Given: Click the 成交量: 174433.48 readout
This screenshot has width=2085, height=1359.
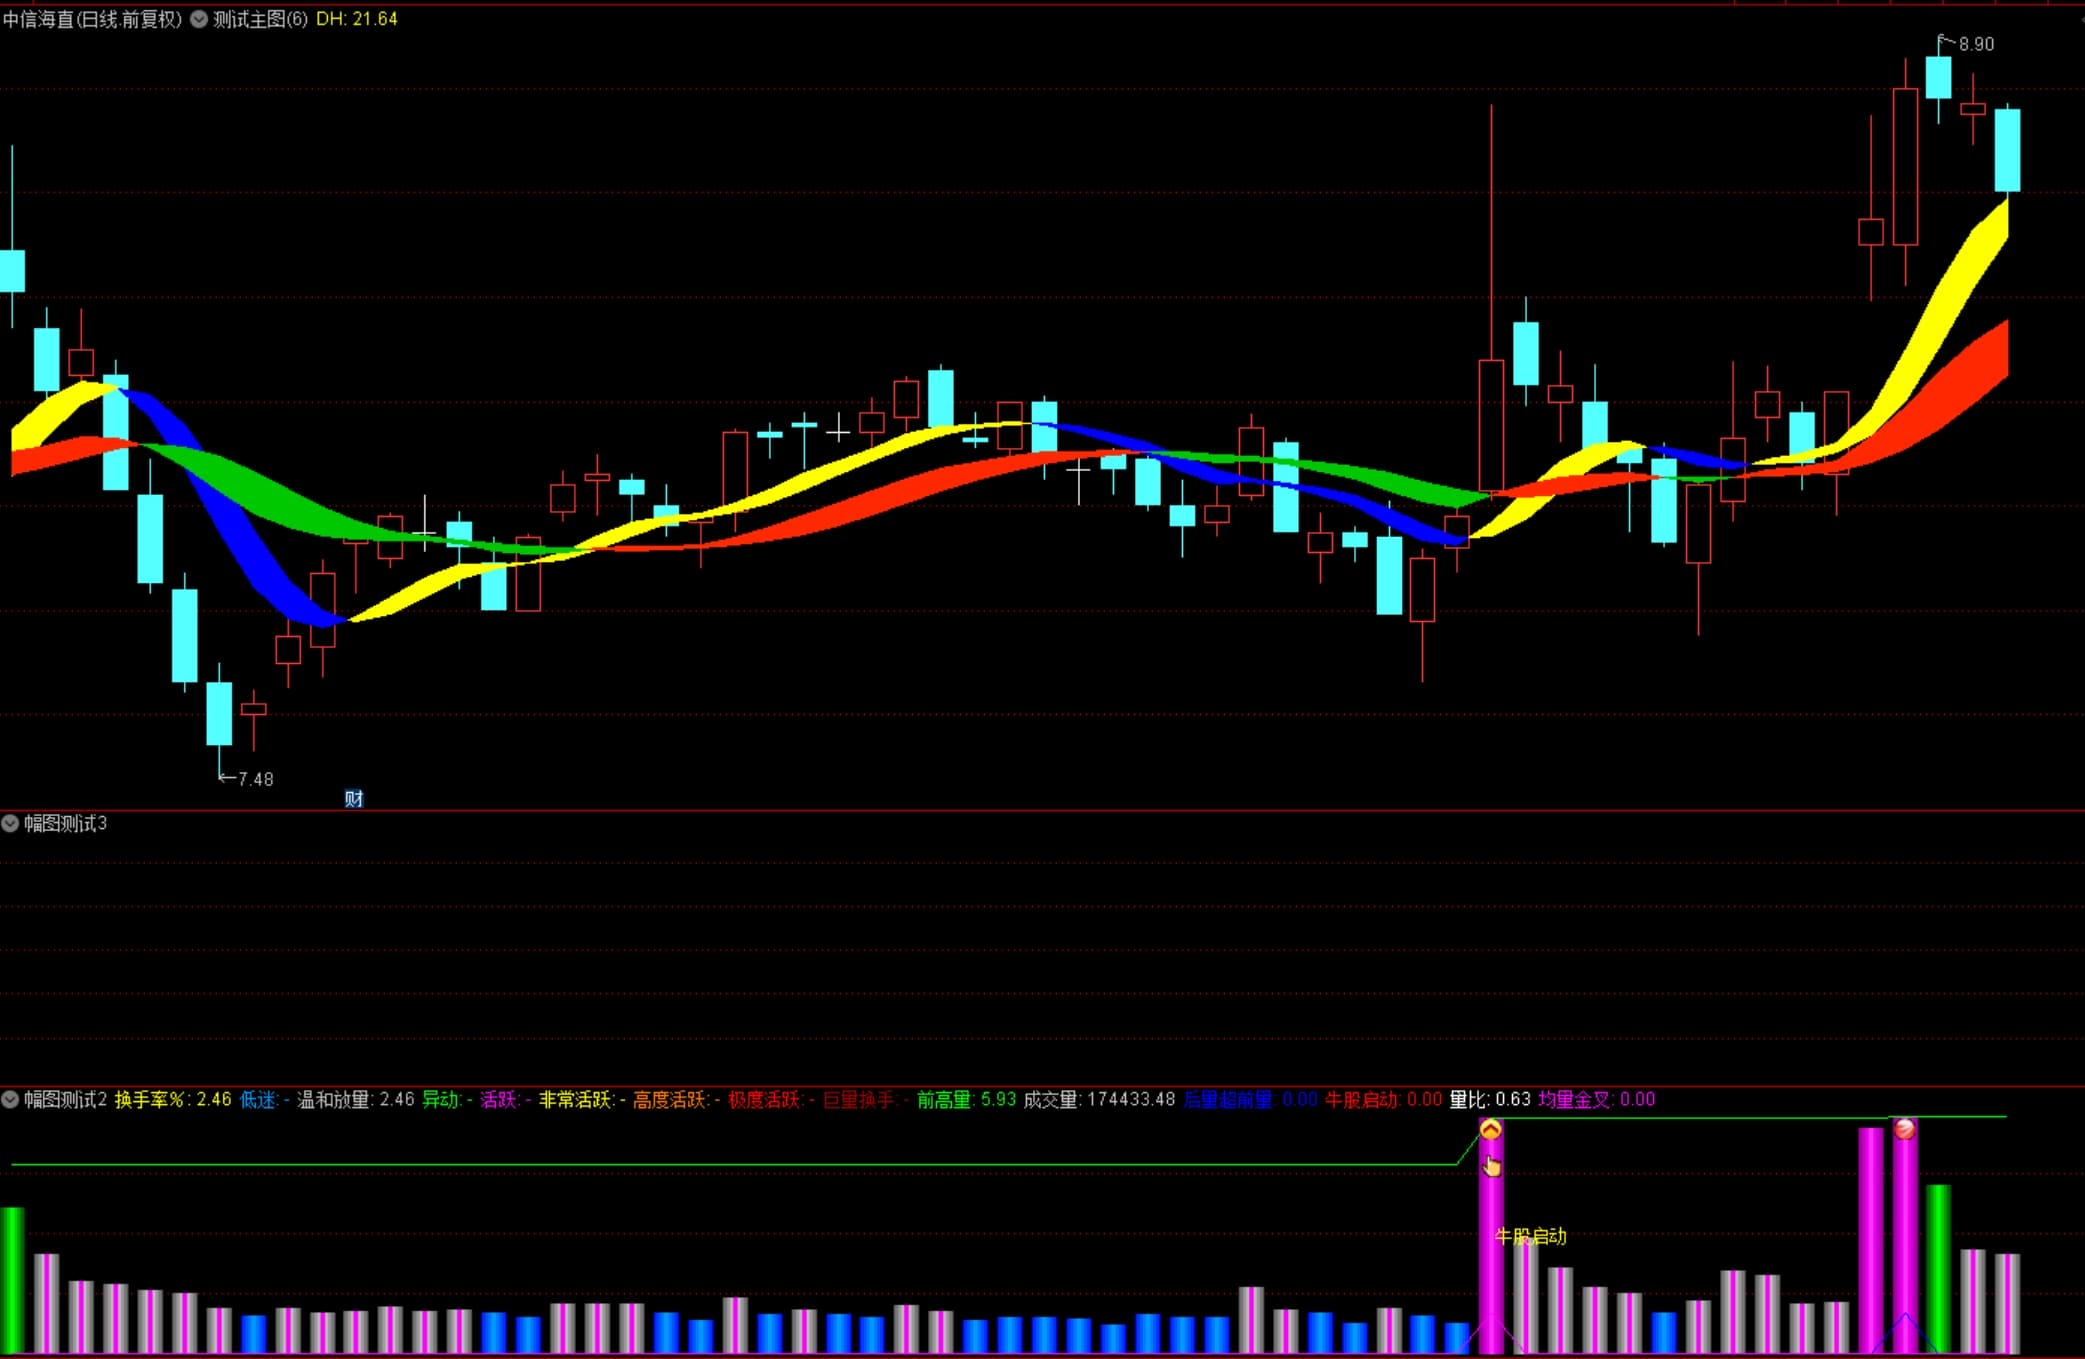Looking at the screenshot, I should point(1099,1099).
